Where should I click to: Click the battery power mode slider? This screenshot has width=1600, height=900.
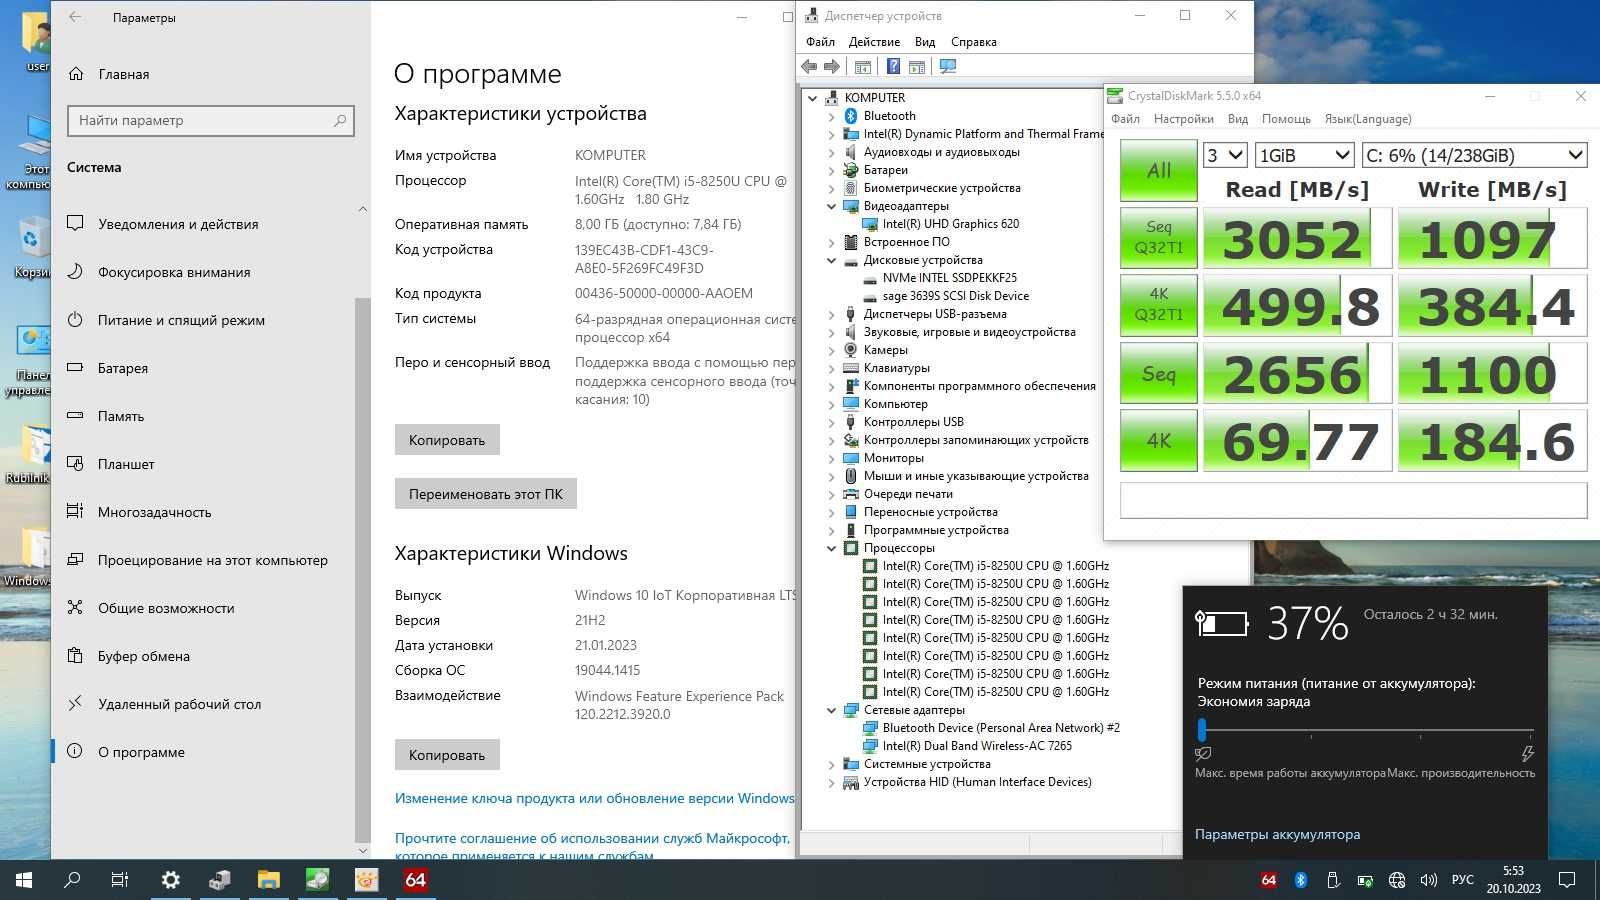(1365, 730)
